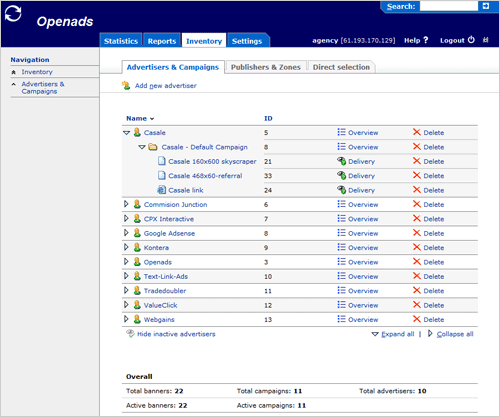Click the Logout link in header

click(452, 40)
